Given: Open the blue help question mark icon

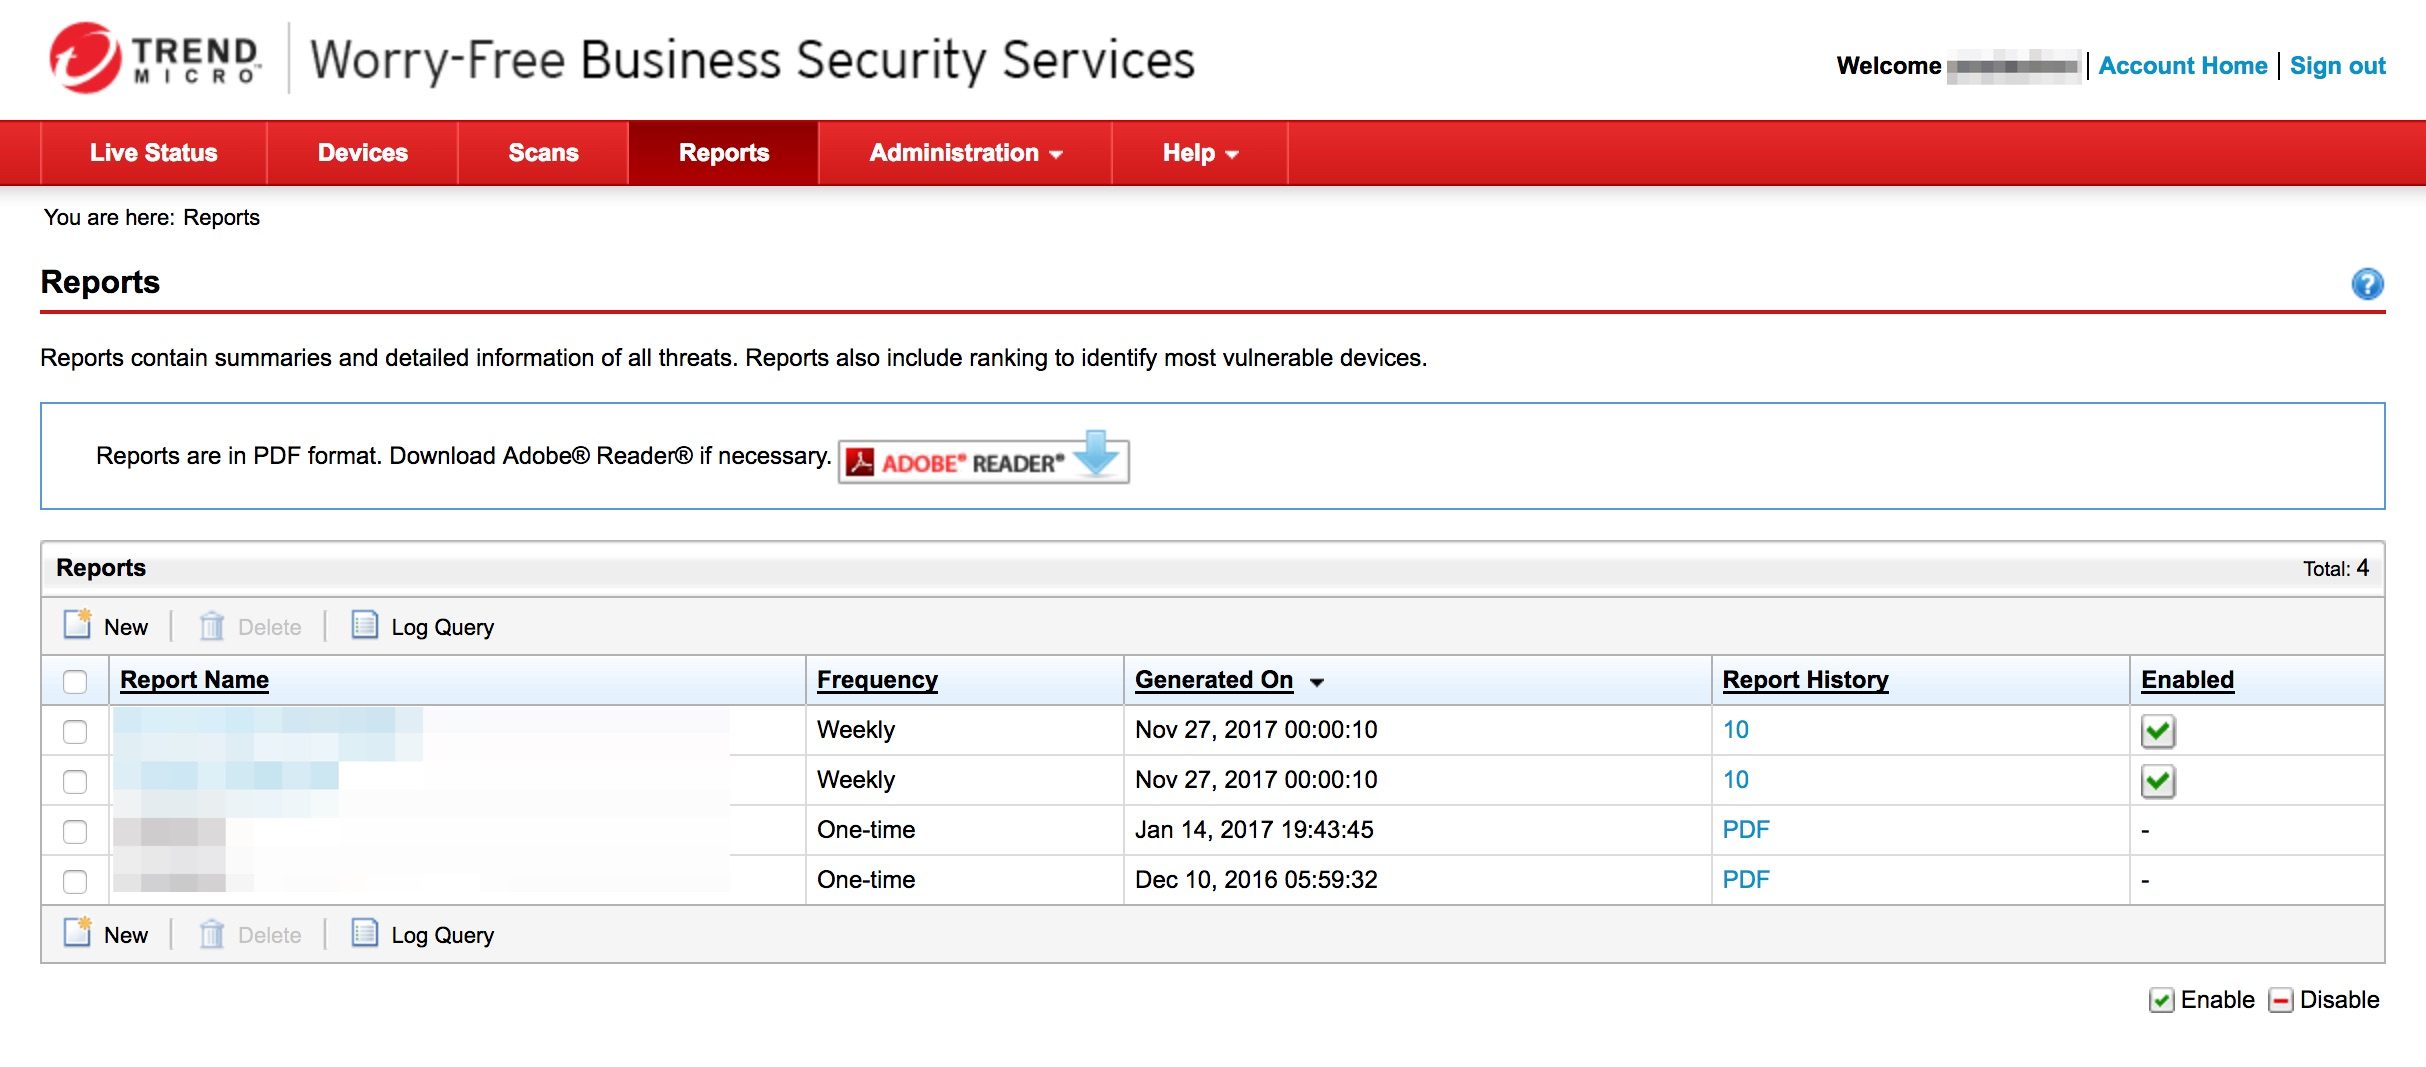Looking at the screenshot, I should click(2366, 285).
